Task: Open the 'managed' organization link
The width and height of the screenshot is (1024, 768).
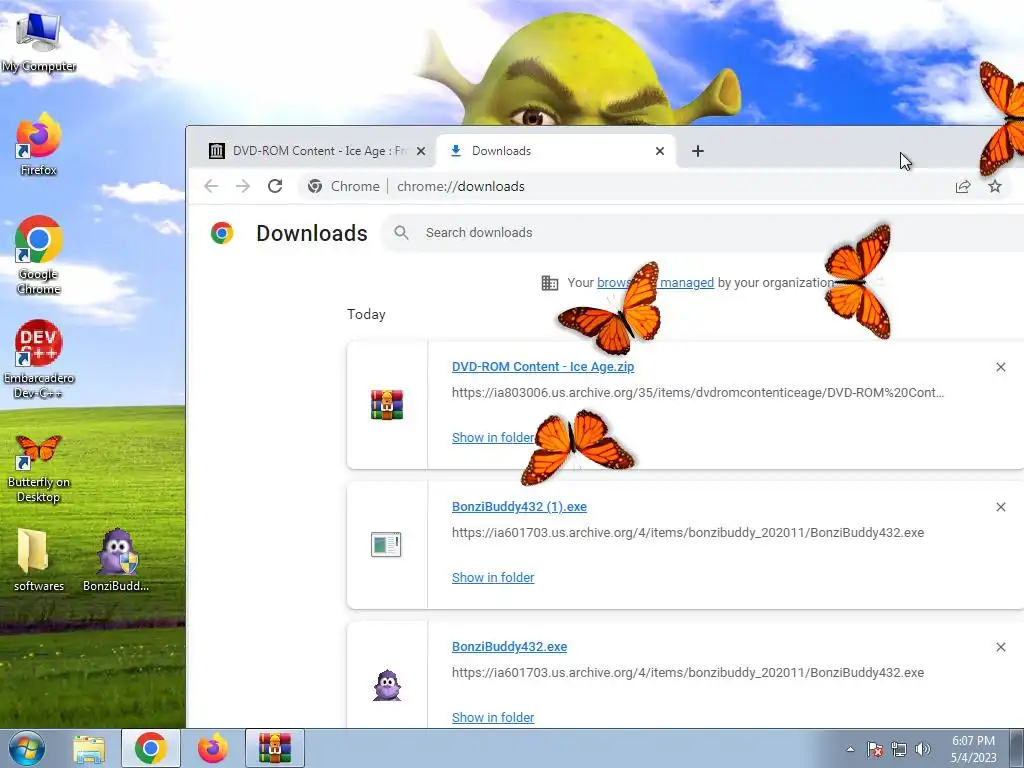Action: pyautogui.click(x=686, y=283)
